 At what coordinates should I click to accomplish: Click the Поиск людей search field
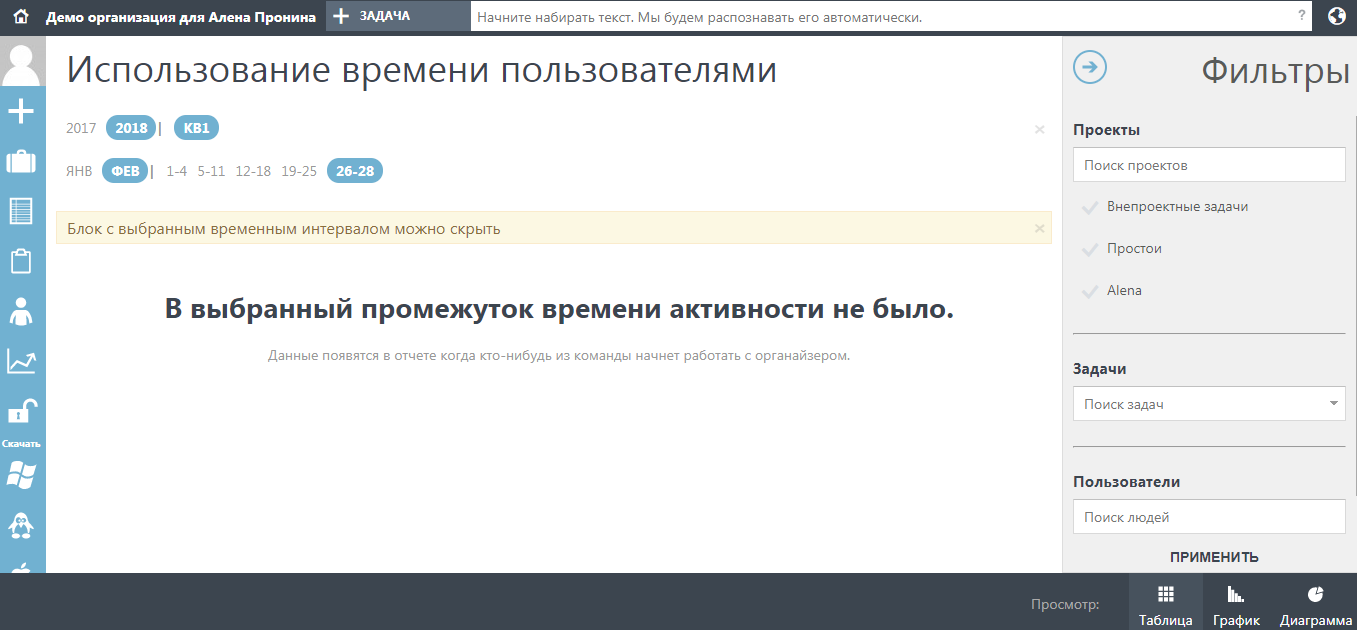(1209, 517)
